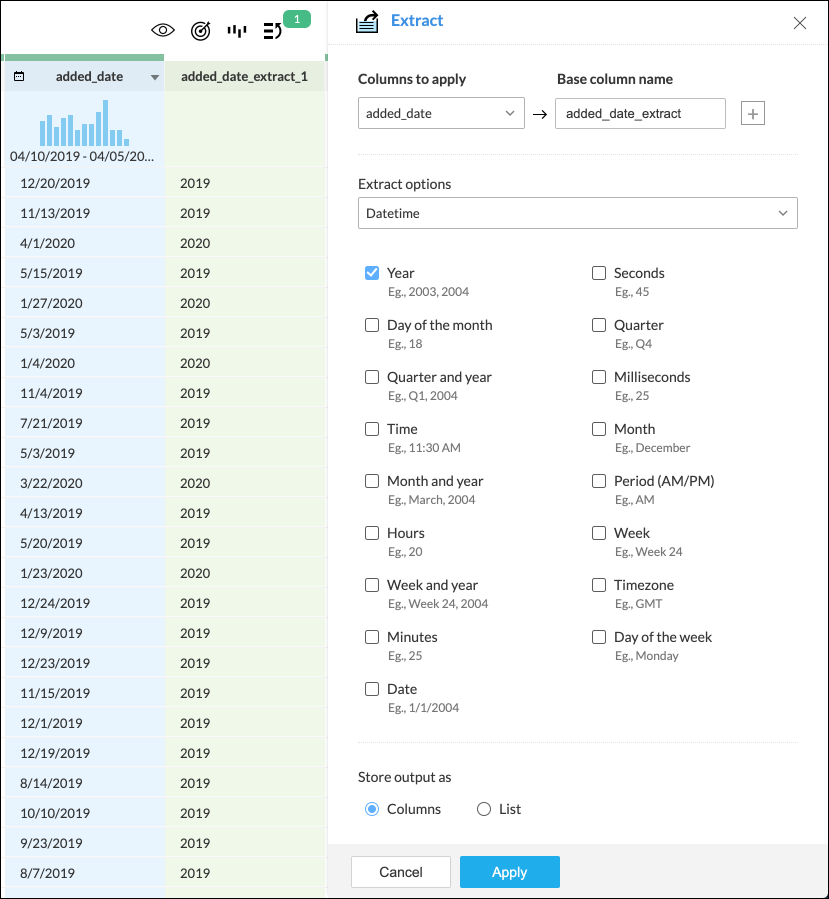Close the Extract panel
829x899 pixels.
point(800,23)
